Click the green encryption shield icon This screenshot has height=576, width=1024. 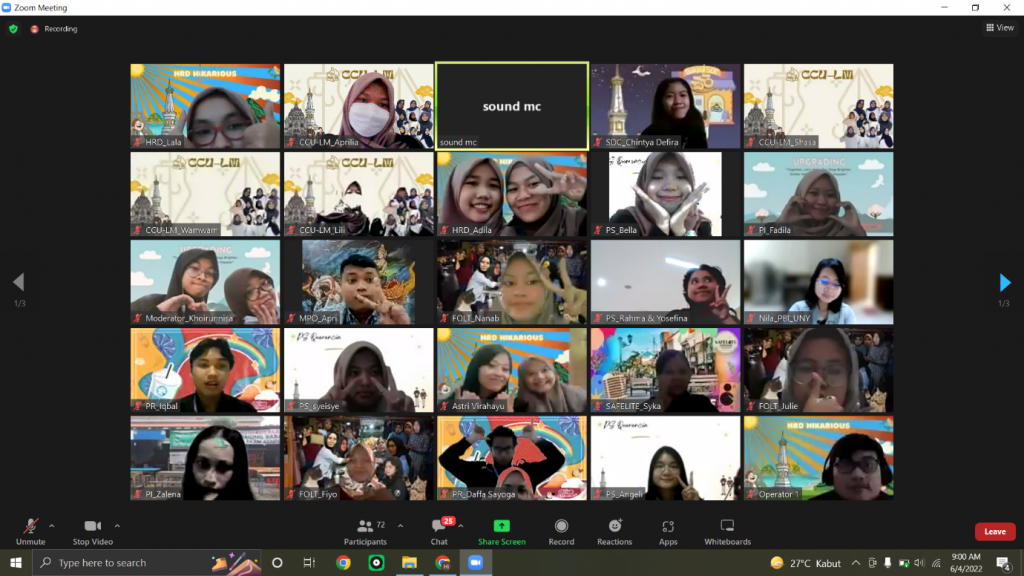pyautogui.click(x=14, y=29)
